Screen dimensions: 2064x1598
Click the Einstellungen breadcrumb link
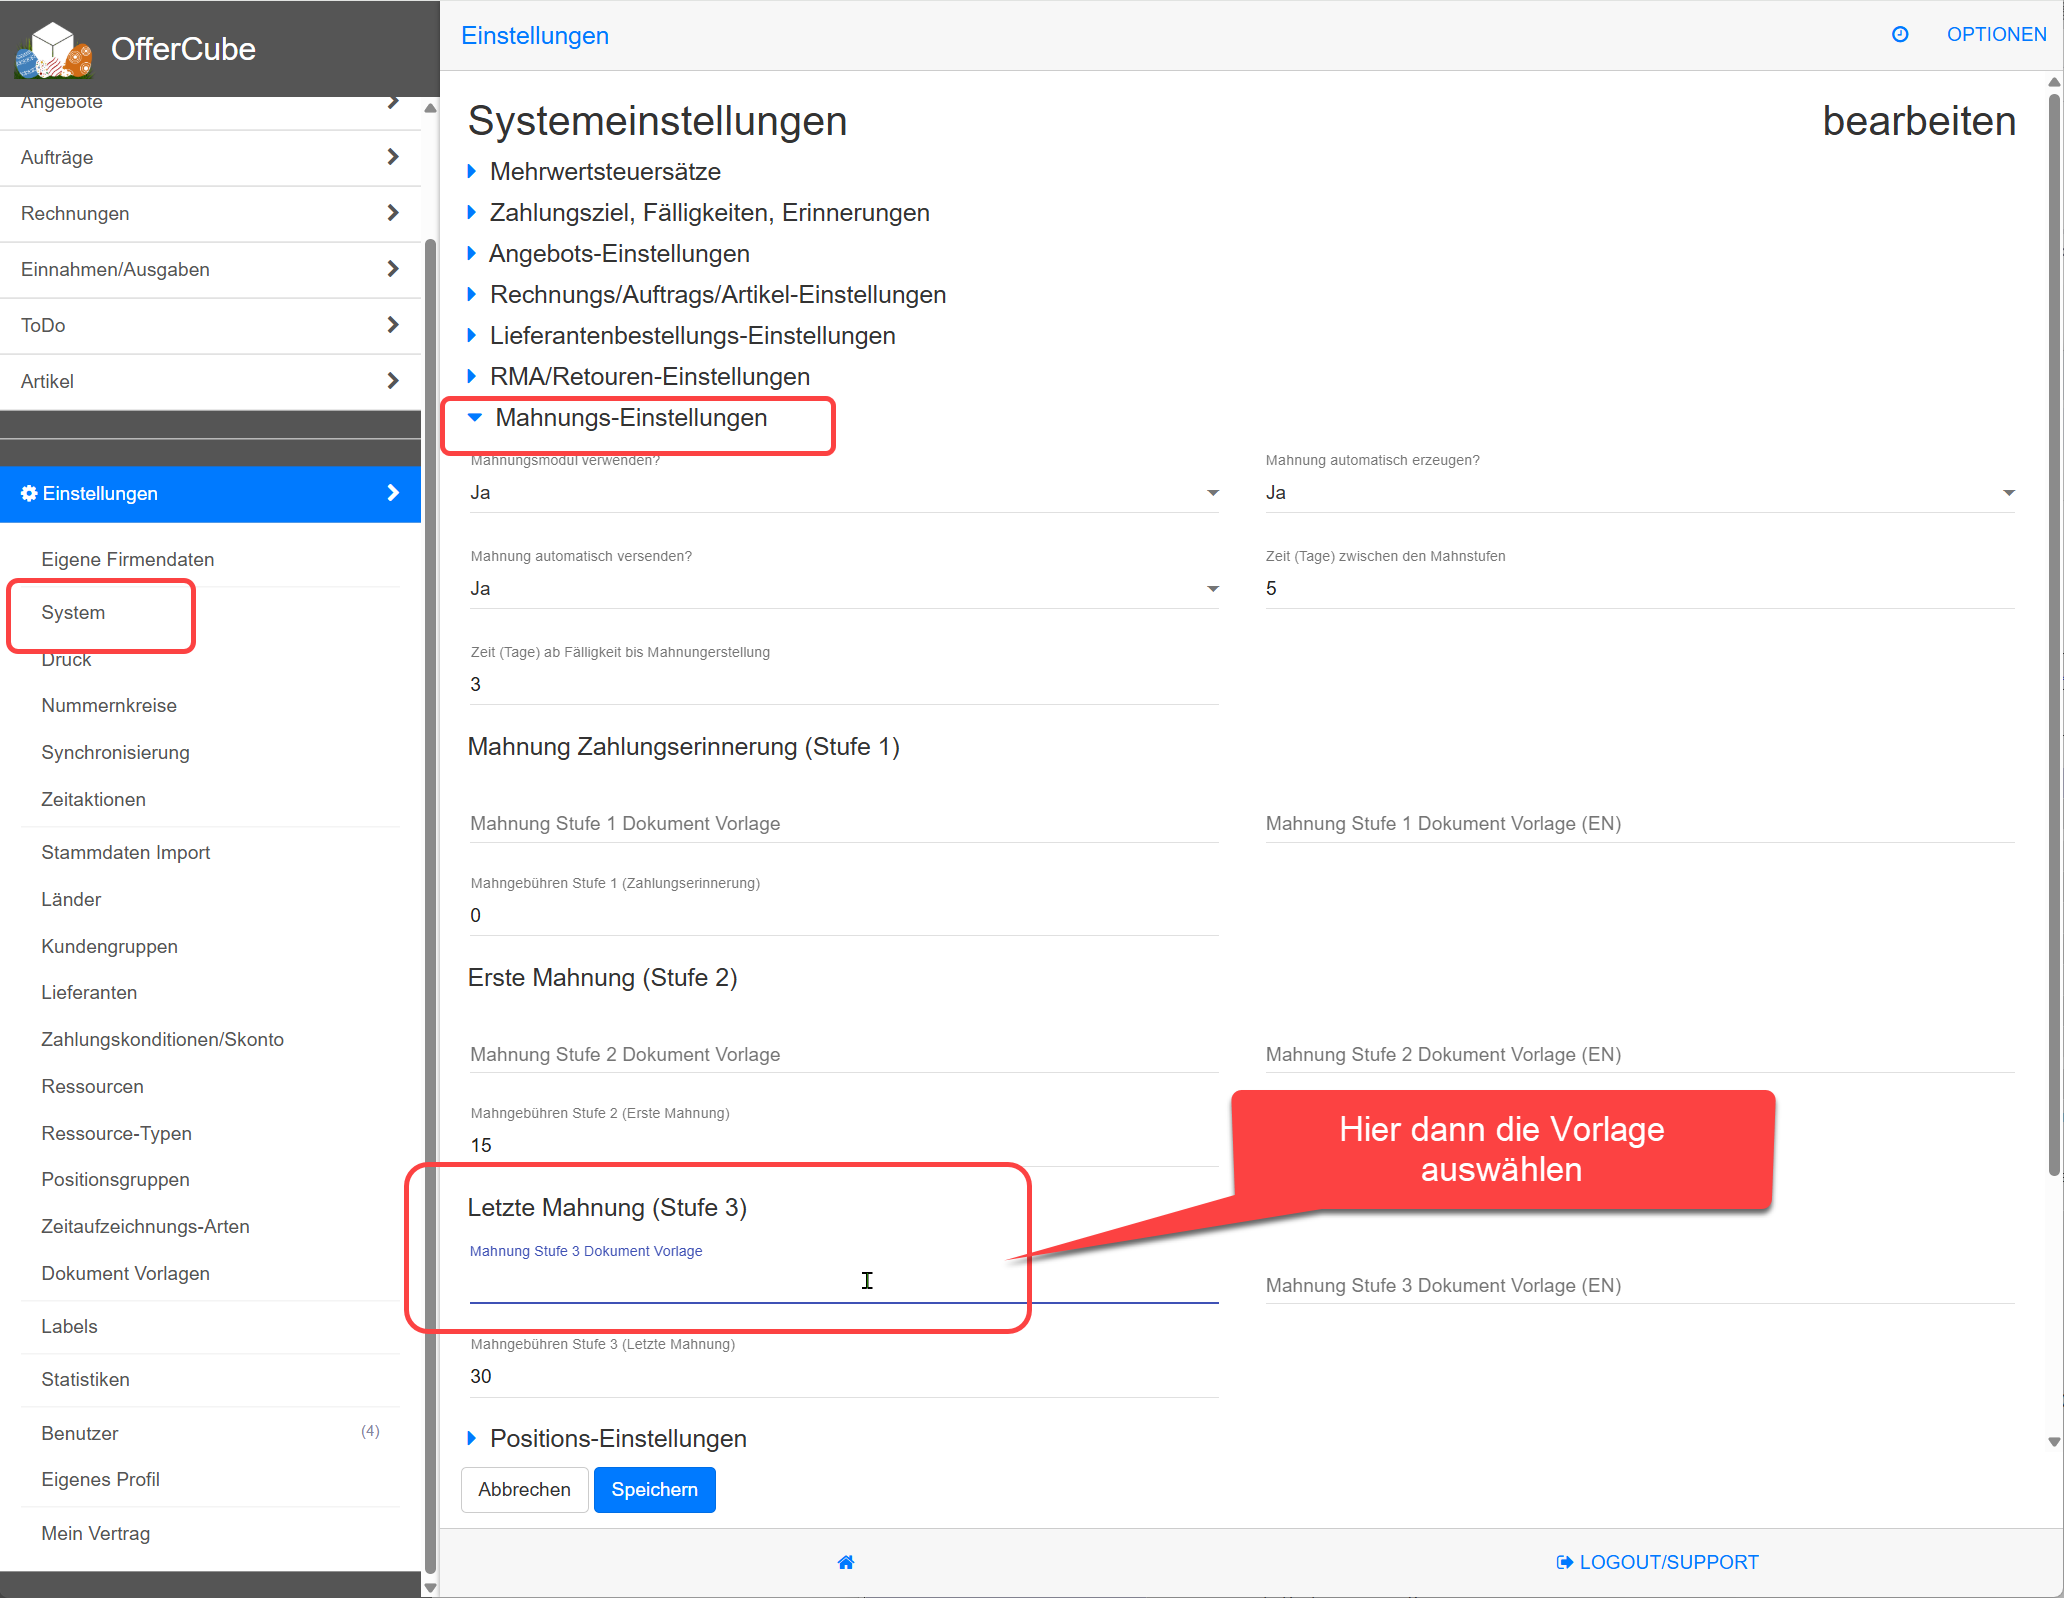[535, 36]
